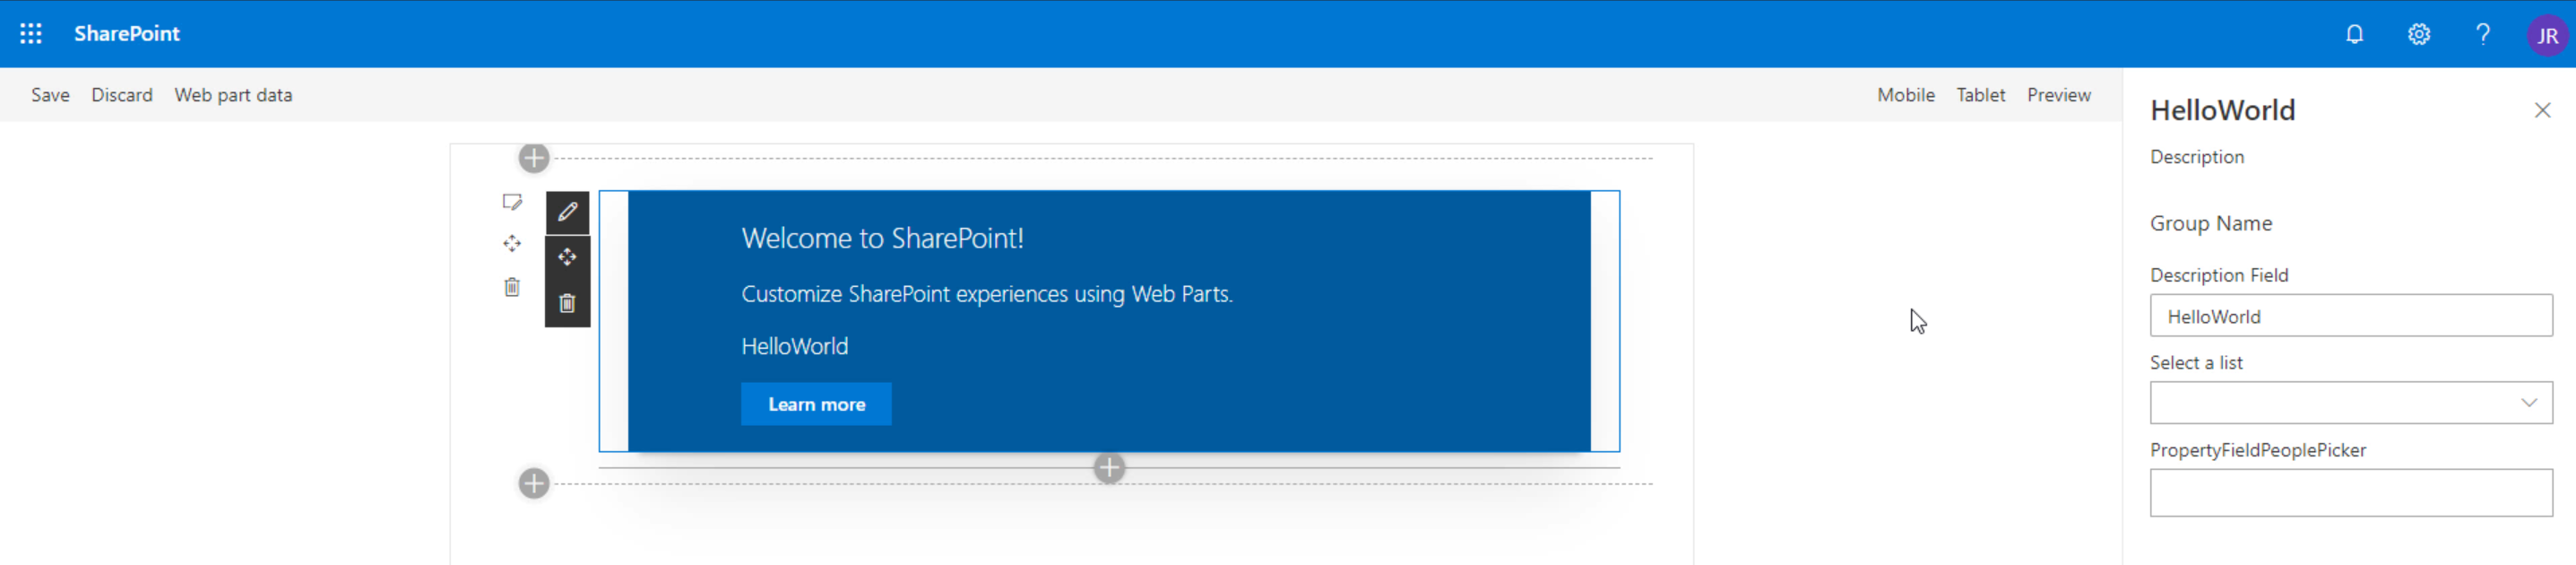The image size is (2576, 565).
Task: Click the Group Name header in the pane
Action: tap(2210, 223)
